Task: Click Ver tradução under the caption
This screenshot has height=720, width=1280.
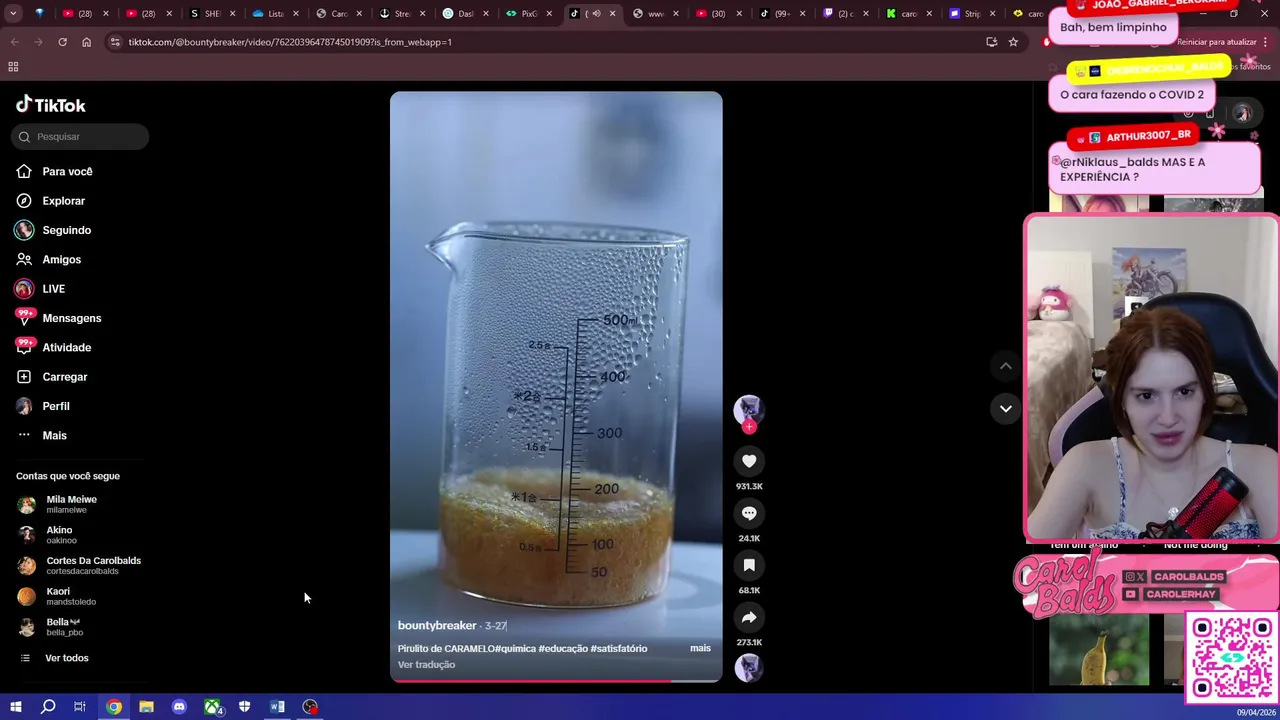Action: 426,664
